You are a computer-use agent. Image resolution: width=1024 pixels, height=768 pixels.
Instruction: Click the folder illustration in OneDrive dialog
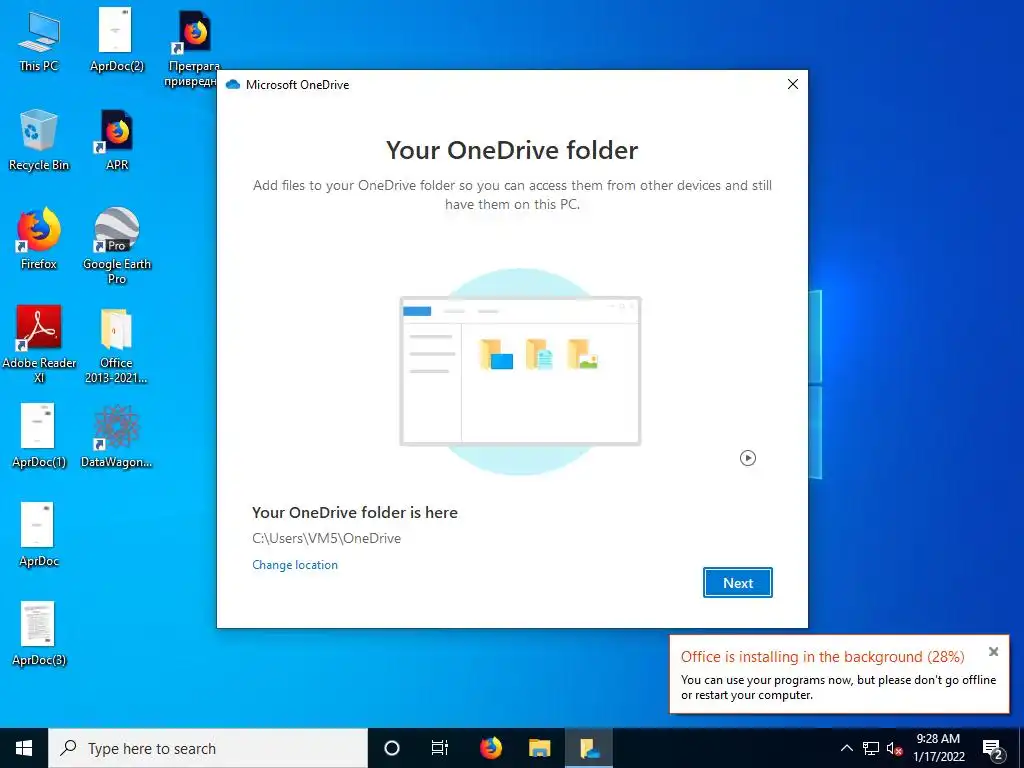[x=520, y=371]
